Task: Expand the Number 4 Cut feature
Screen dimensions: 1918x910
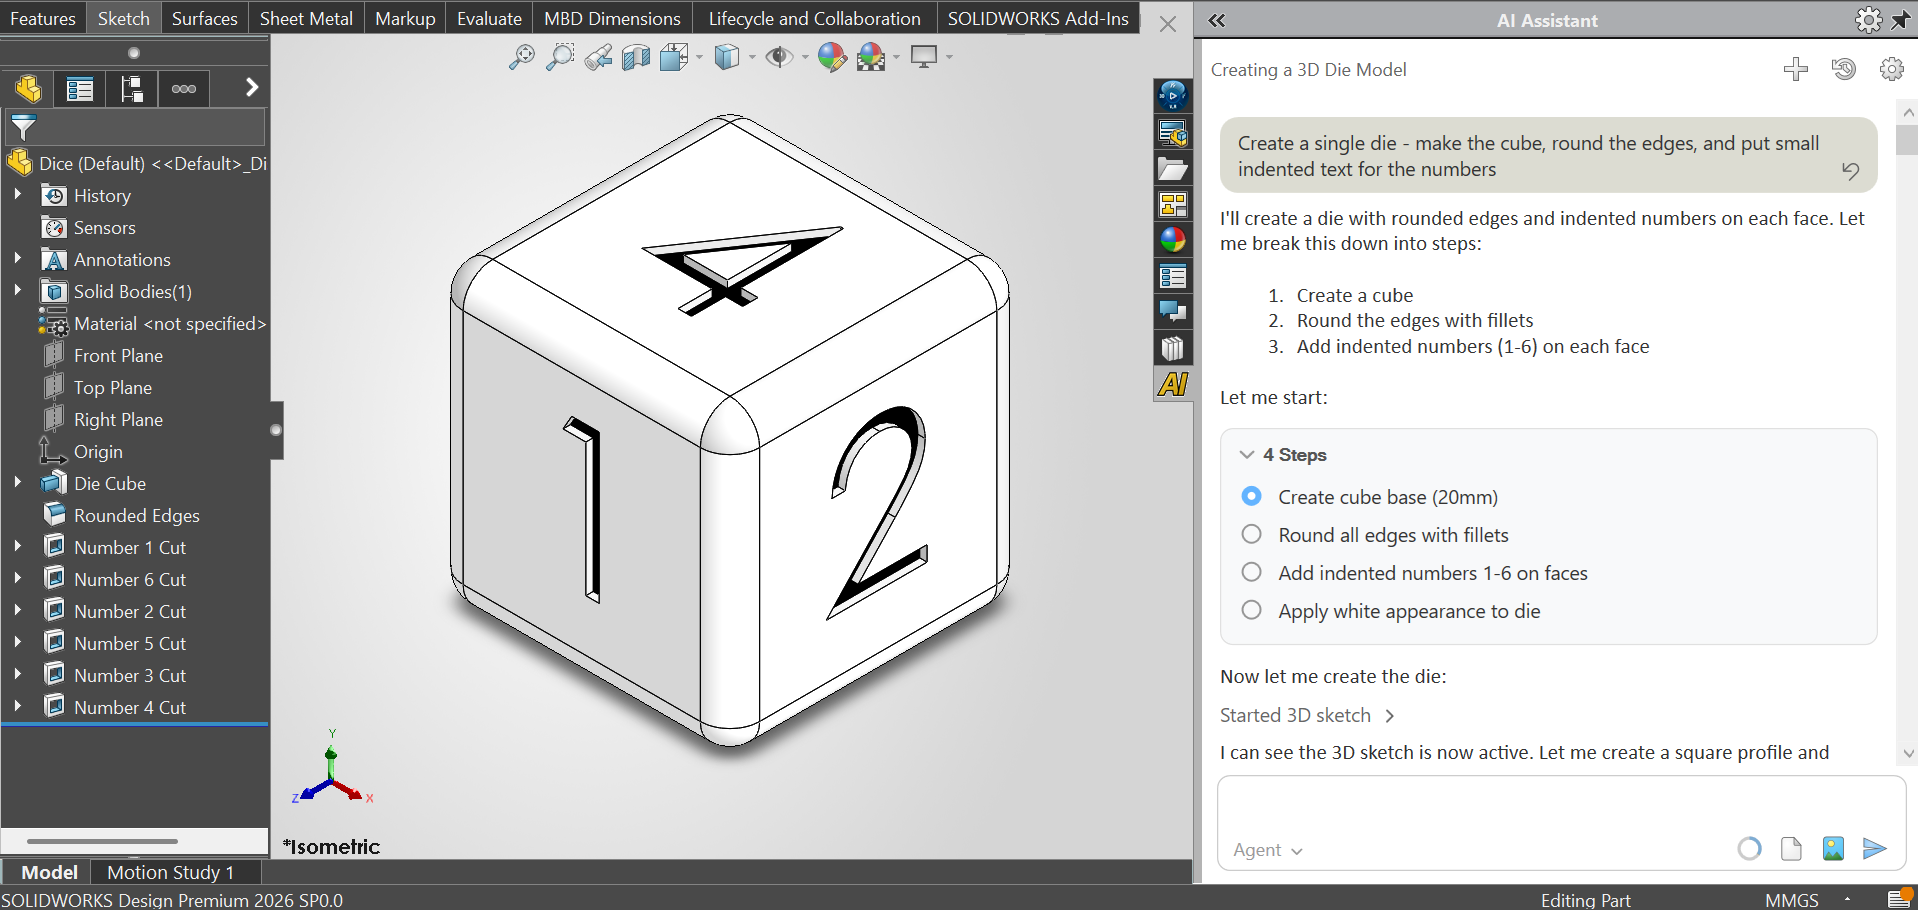Action: 17,707
